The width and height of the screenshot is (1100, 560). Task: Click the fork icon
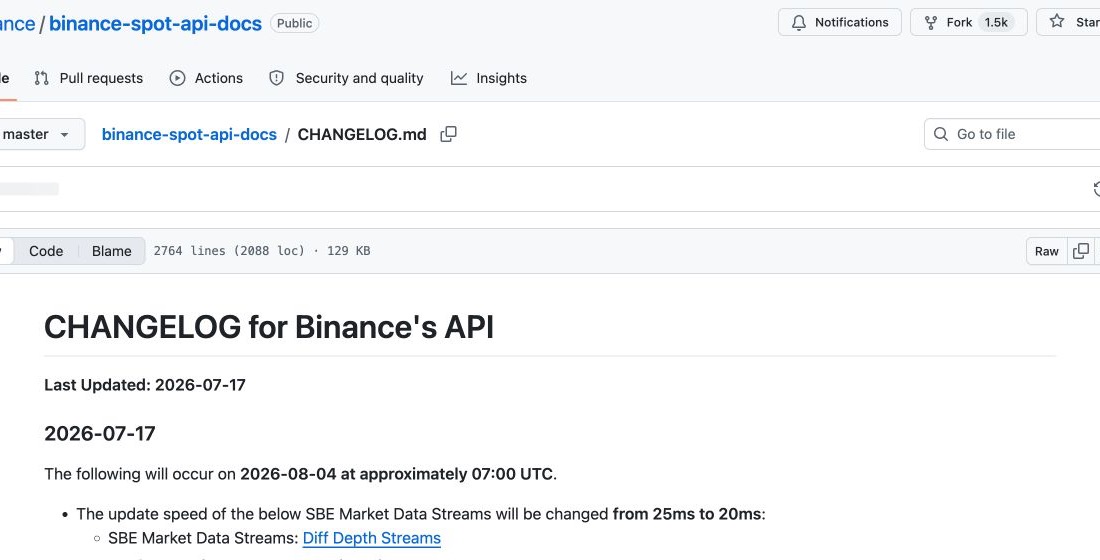point(931,22)
